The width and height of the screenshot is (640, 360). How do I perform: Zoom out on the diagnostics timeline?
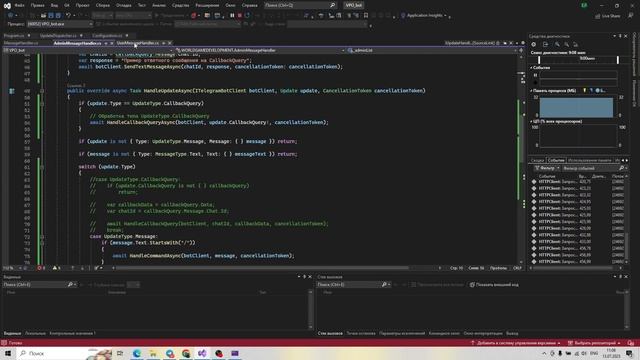click(x=567, y=44)
